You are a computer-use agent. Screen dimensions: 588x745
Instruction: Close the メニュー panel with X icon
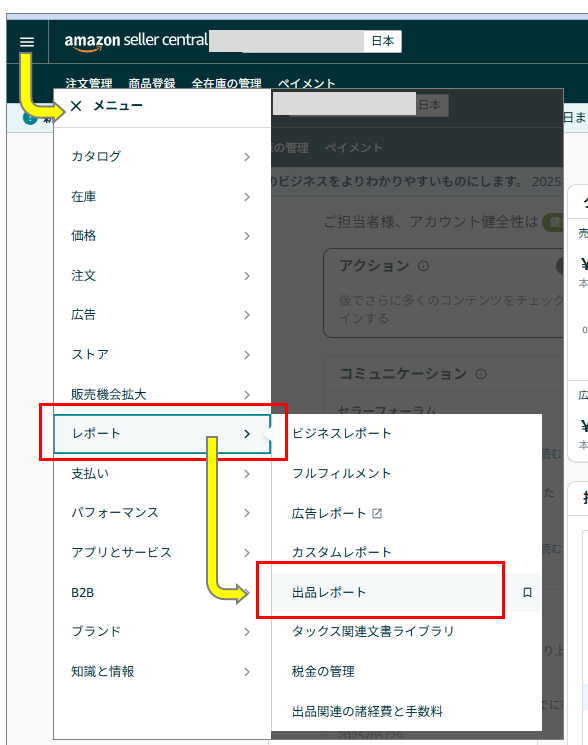[76, 106]
